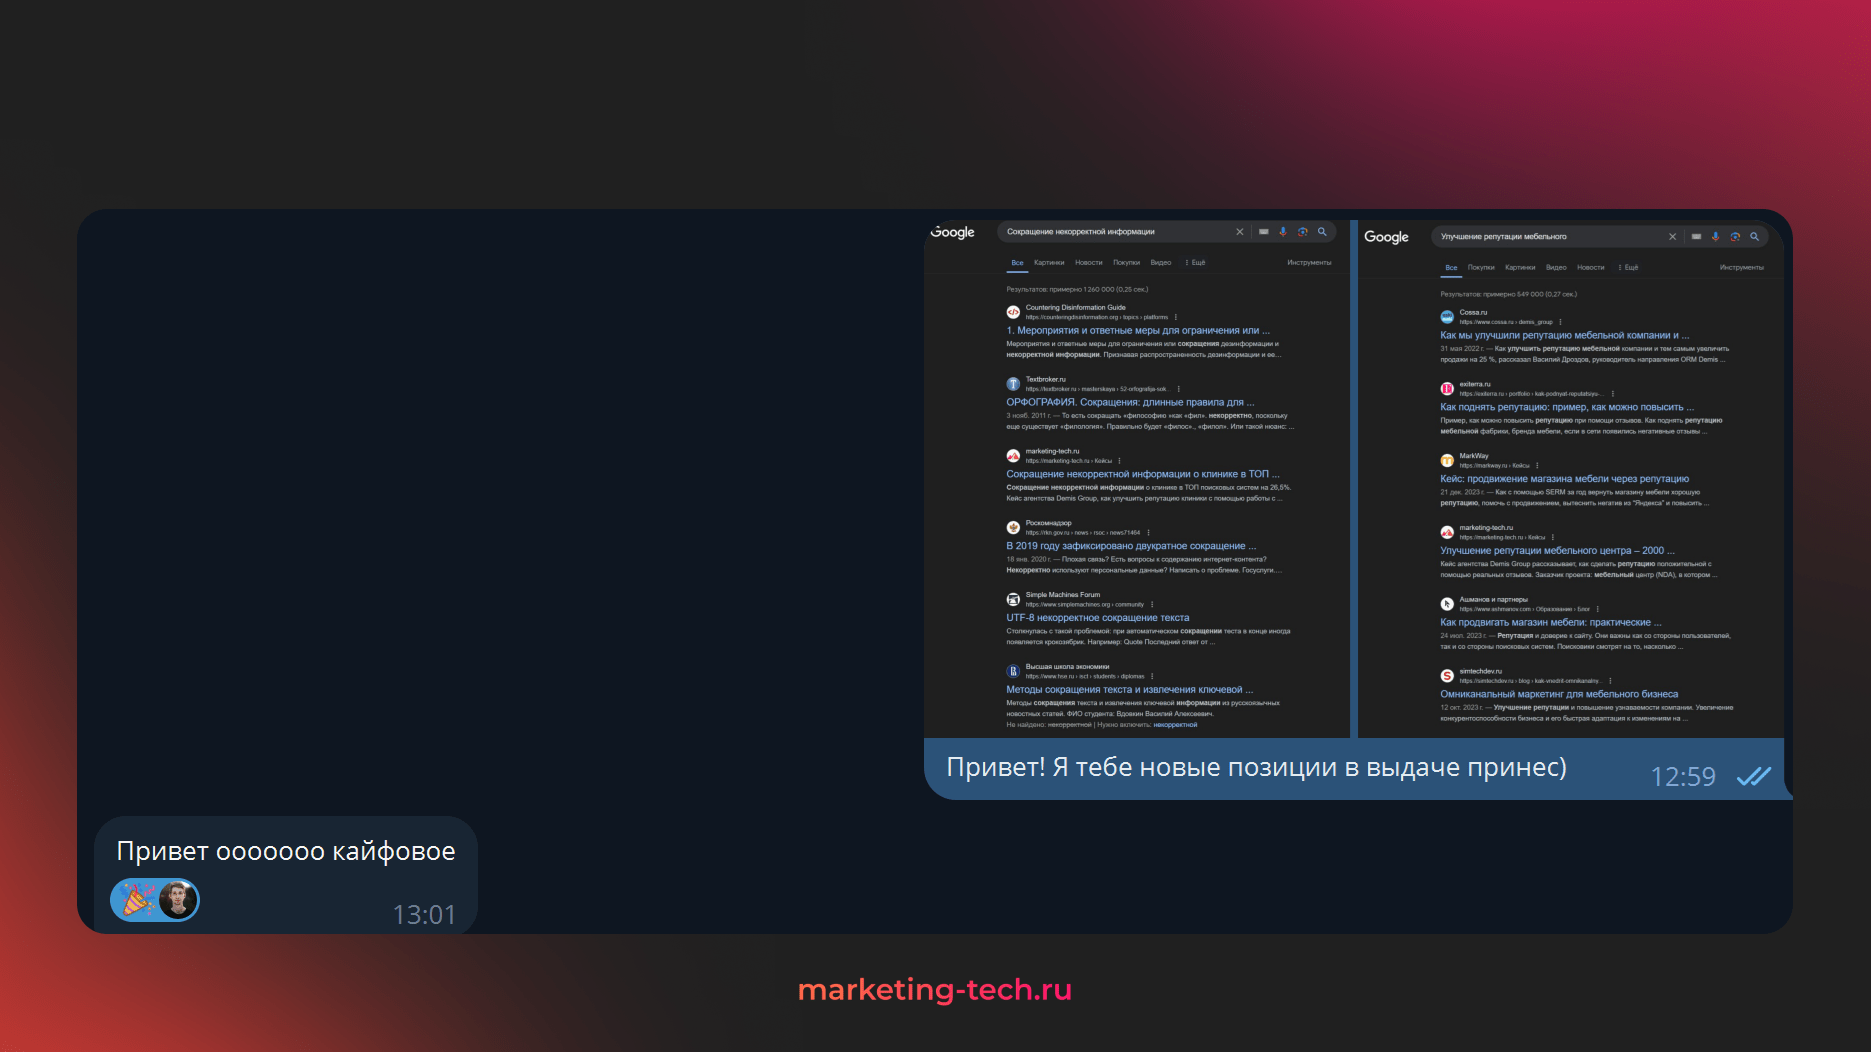Expand "Ещё" menu in the "Сокращение некорректной" search page

(1196, 263)
